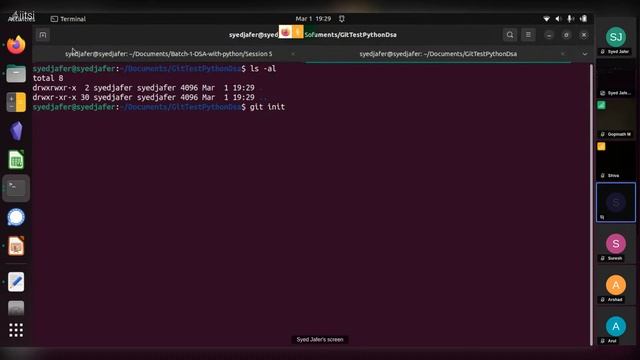Select the Terminal icon in dock
The image size is (640, 360).
(16, 188)
